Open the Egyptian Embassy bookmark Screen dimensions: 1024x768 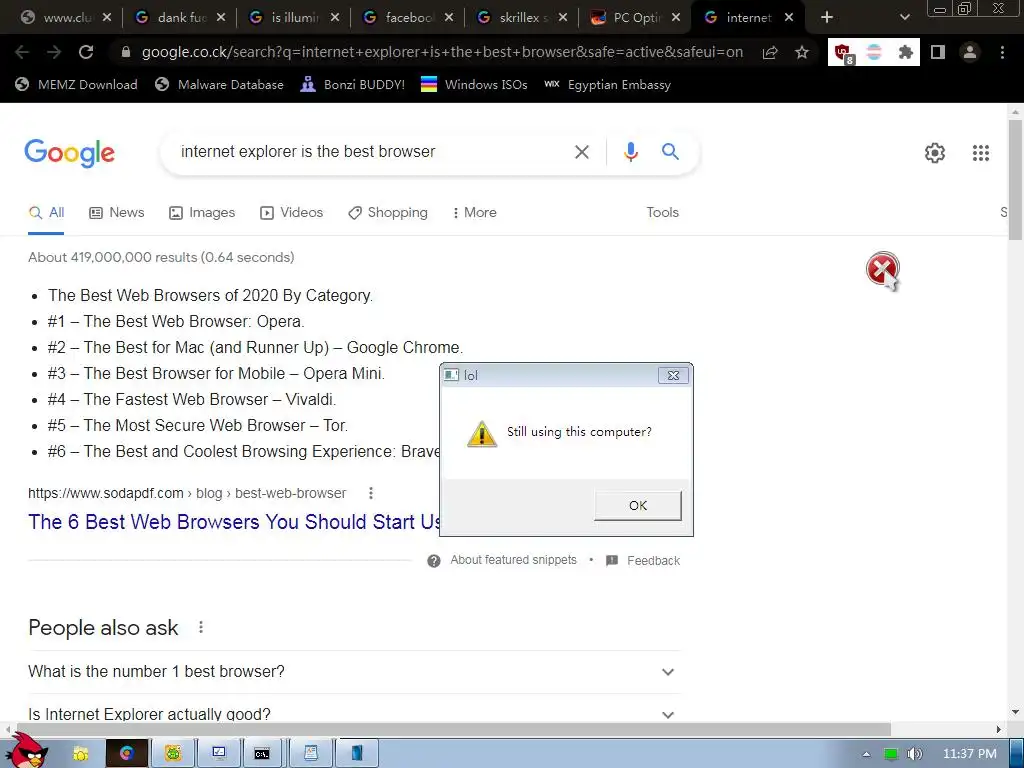[x=607, y=85]
